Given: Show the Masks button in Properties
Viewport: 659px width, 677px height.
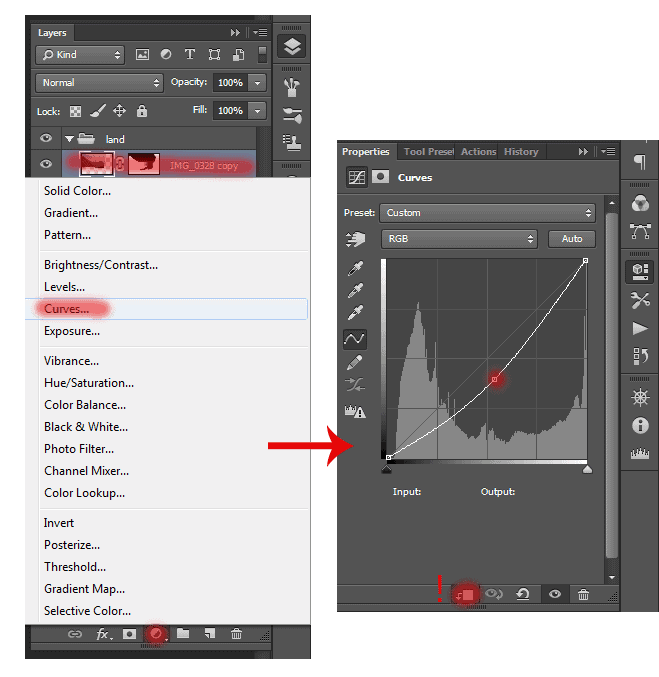Looking at the screenshot, I should 380,177.
